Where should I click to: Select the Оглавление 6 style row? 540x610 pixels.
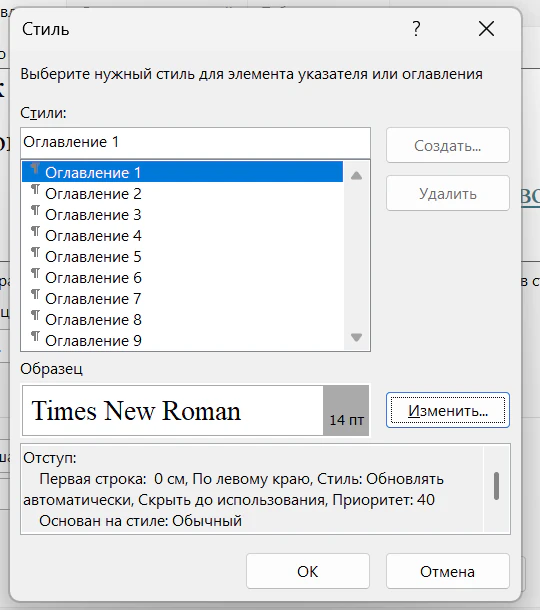tap(182, 277)
